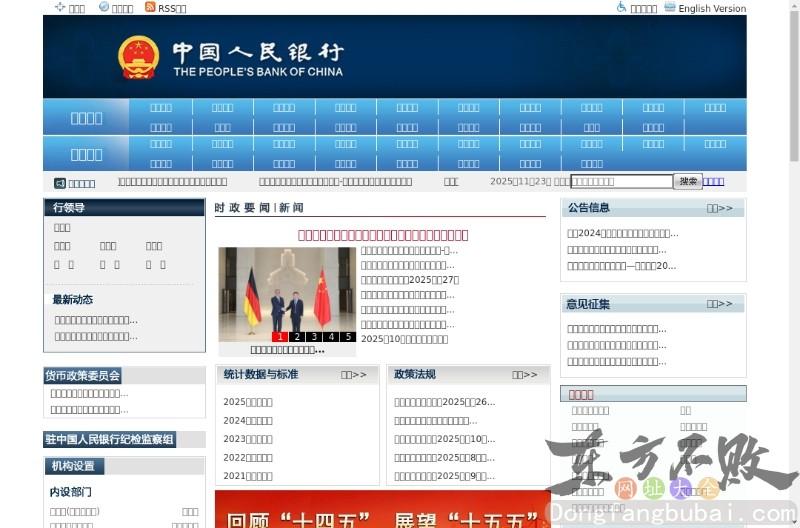Open the blue link right of 搜索
This screenshot has width=800, height=528.
[713, 182]
